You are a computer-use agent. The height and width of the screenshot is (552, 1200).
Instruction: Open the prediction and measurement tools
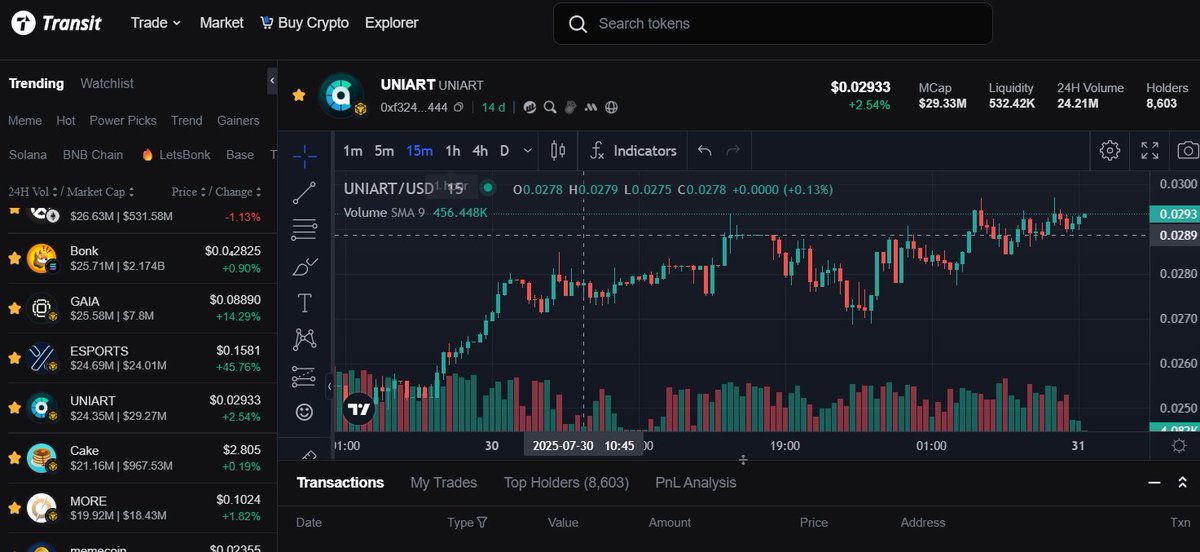[304, 376]
